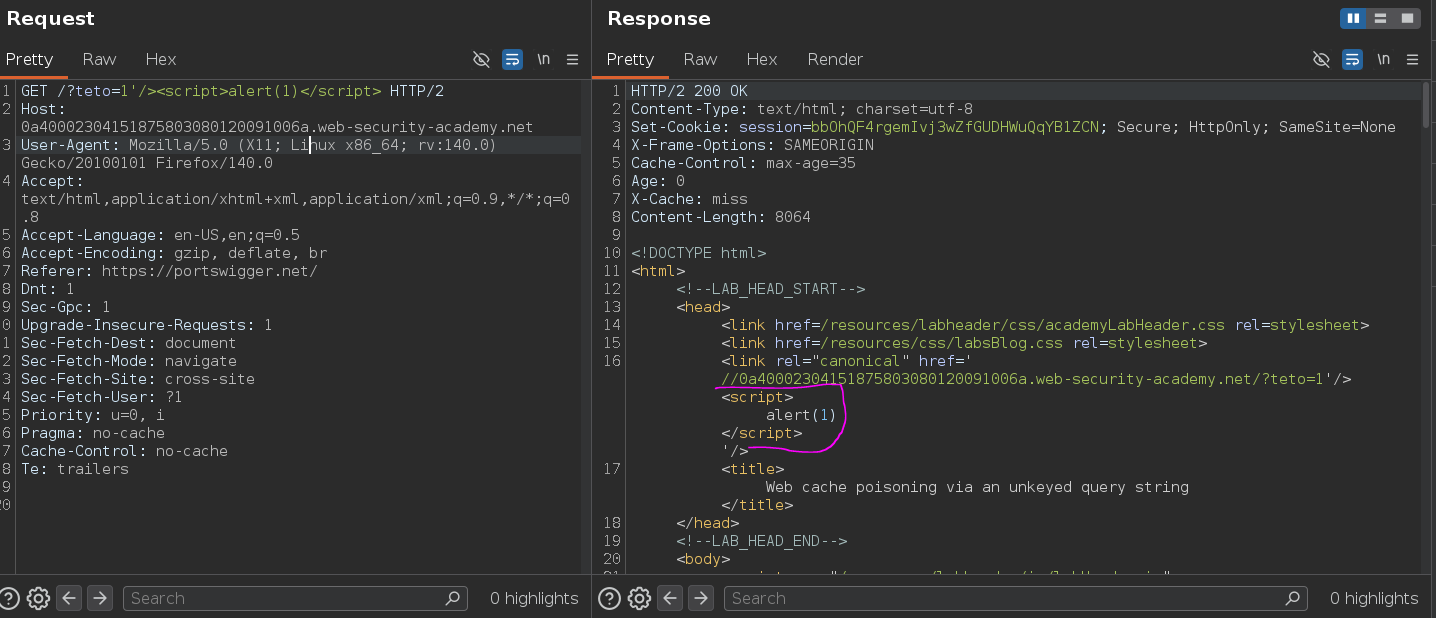The height and width of the screenshot is (618, 1436).
Task: Open the Response Hex tab
Action: pyautogui.click(x=762, y=59)
